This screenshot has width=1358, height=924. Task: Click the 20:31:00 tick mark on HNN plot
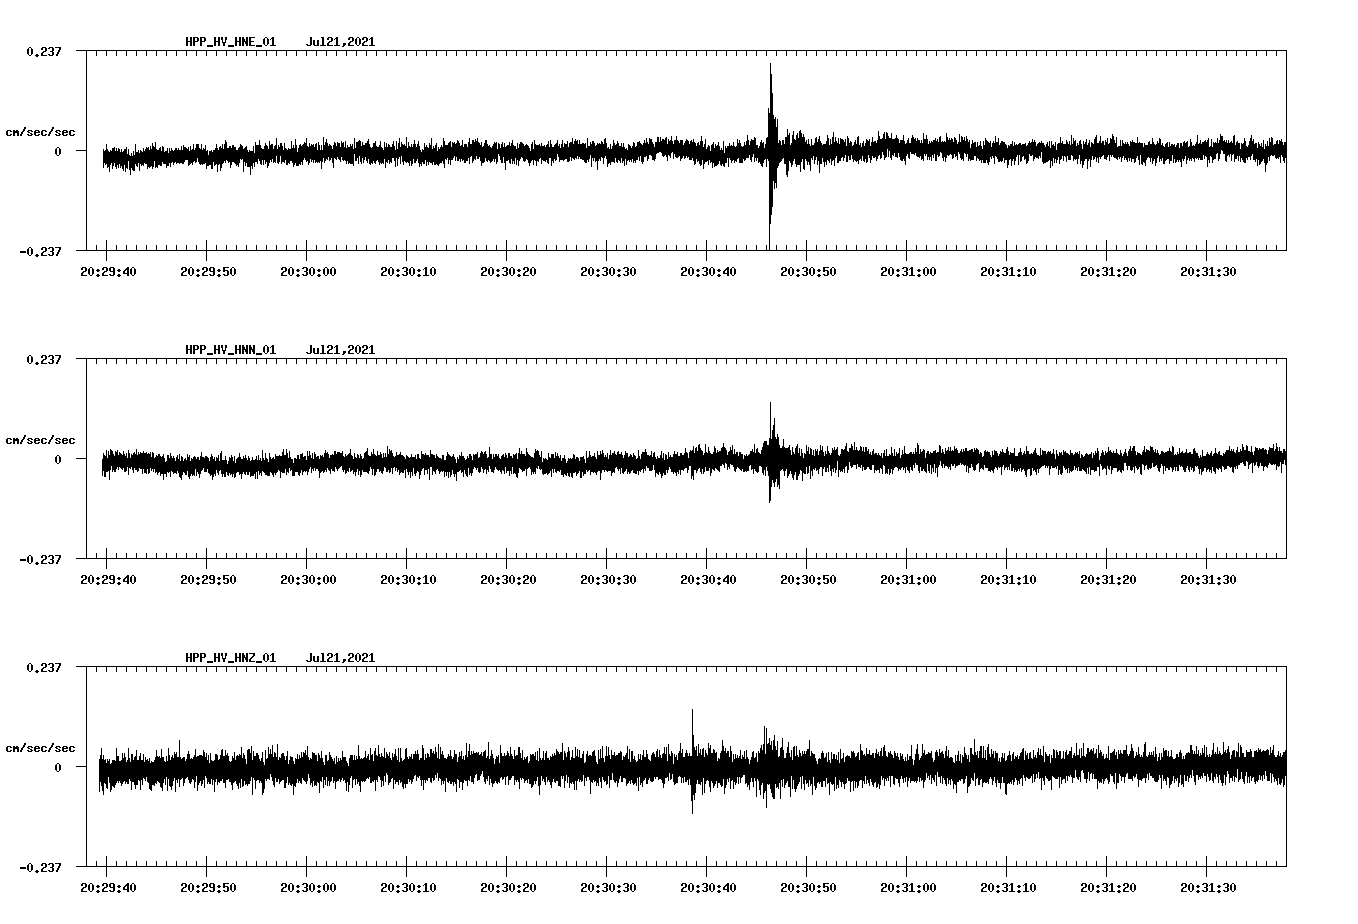tap(906, 562)
